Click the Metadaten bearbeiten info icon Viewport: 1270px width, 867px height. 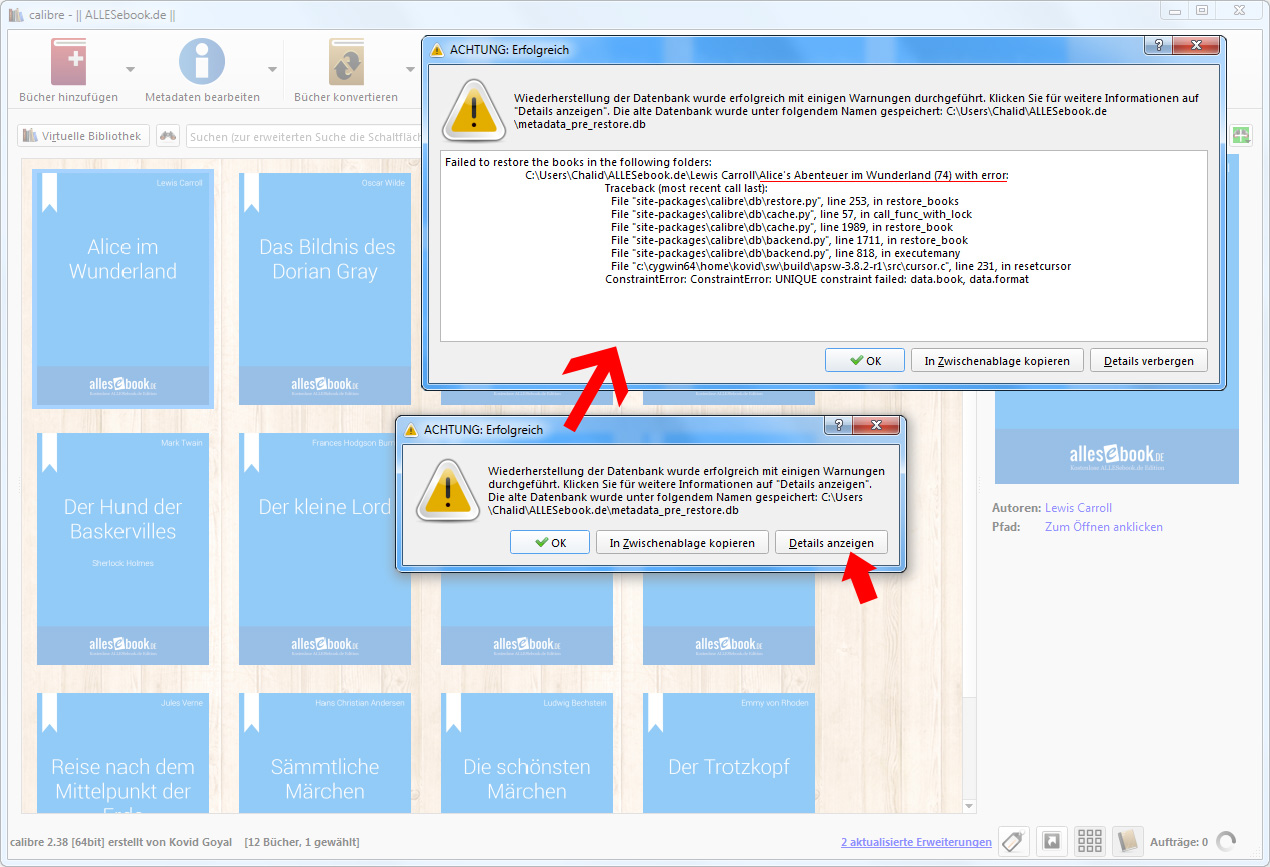pos(202,62)
